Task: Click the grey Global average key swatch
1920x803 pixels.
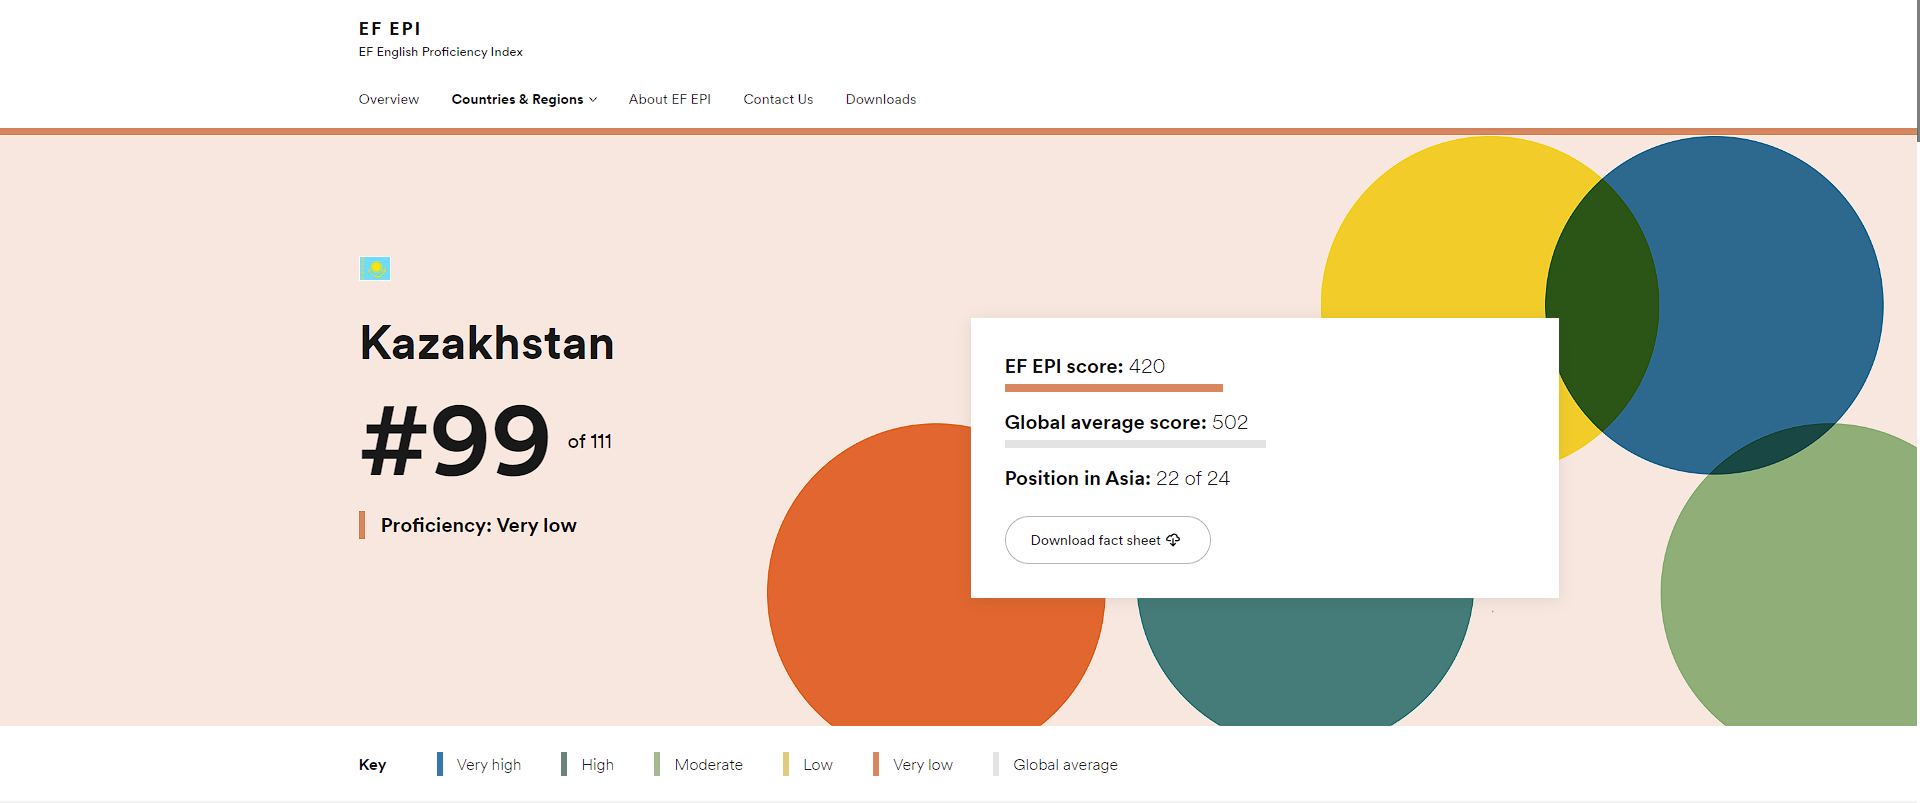Action: pos(996,764)
